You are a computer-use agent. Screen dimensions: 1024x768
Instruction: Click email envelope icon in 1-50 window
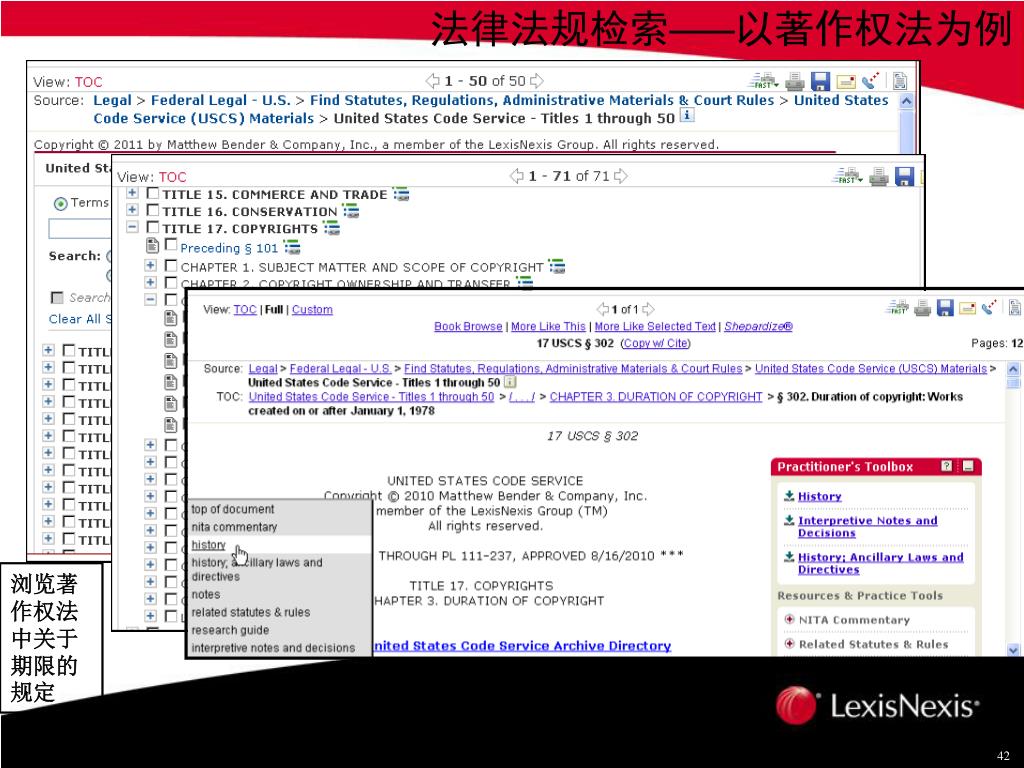(846, 82)
